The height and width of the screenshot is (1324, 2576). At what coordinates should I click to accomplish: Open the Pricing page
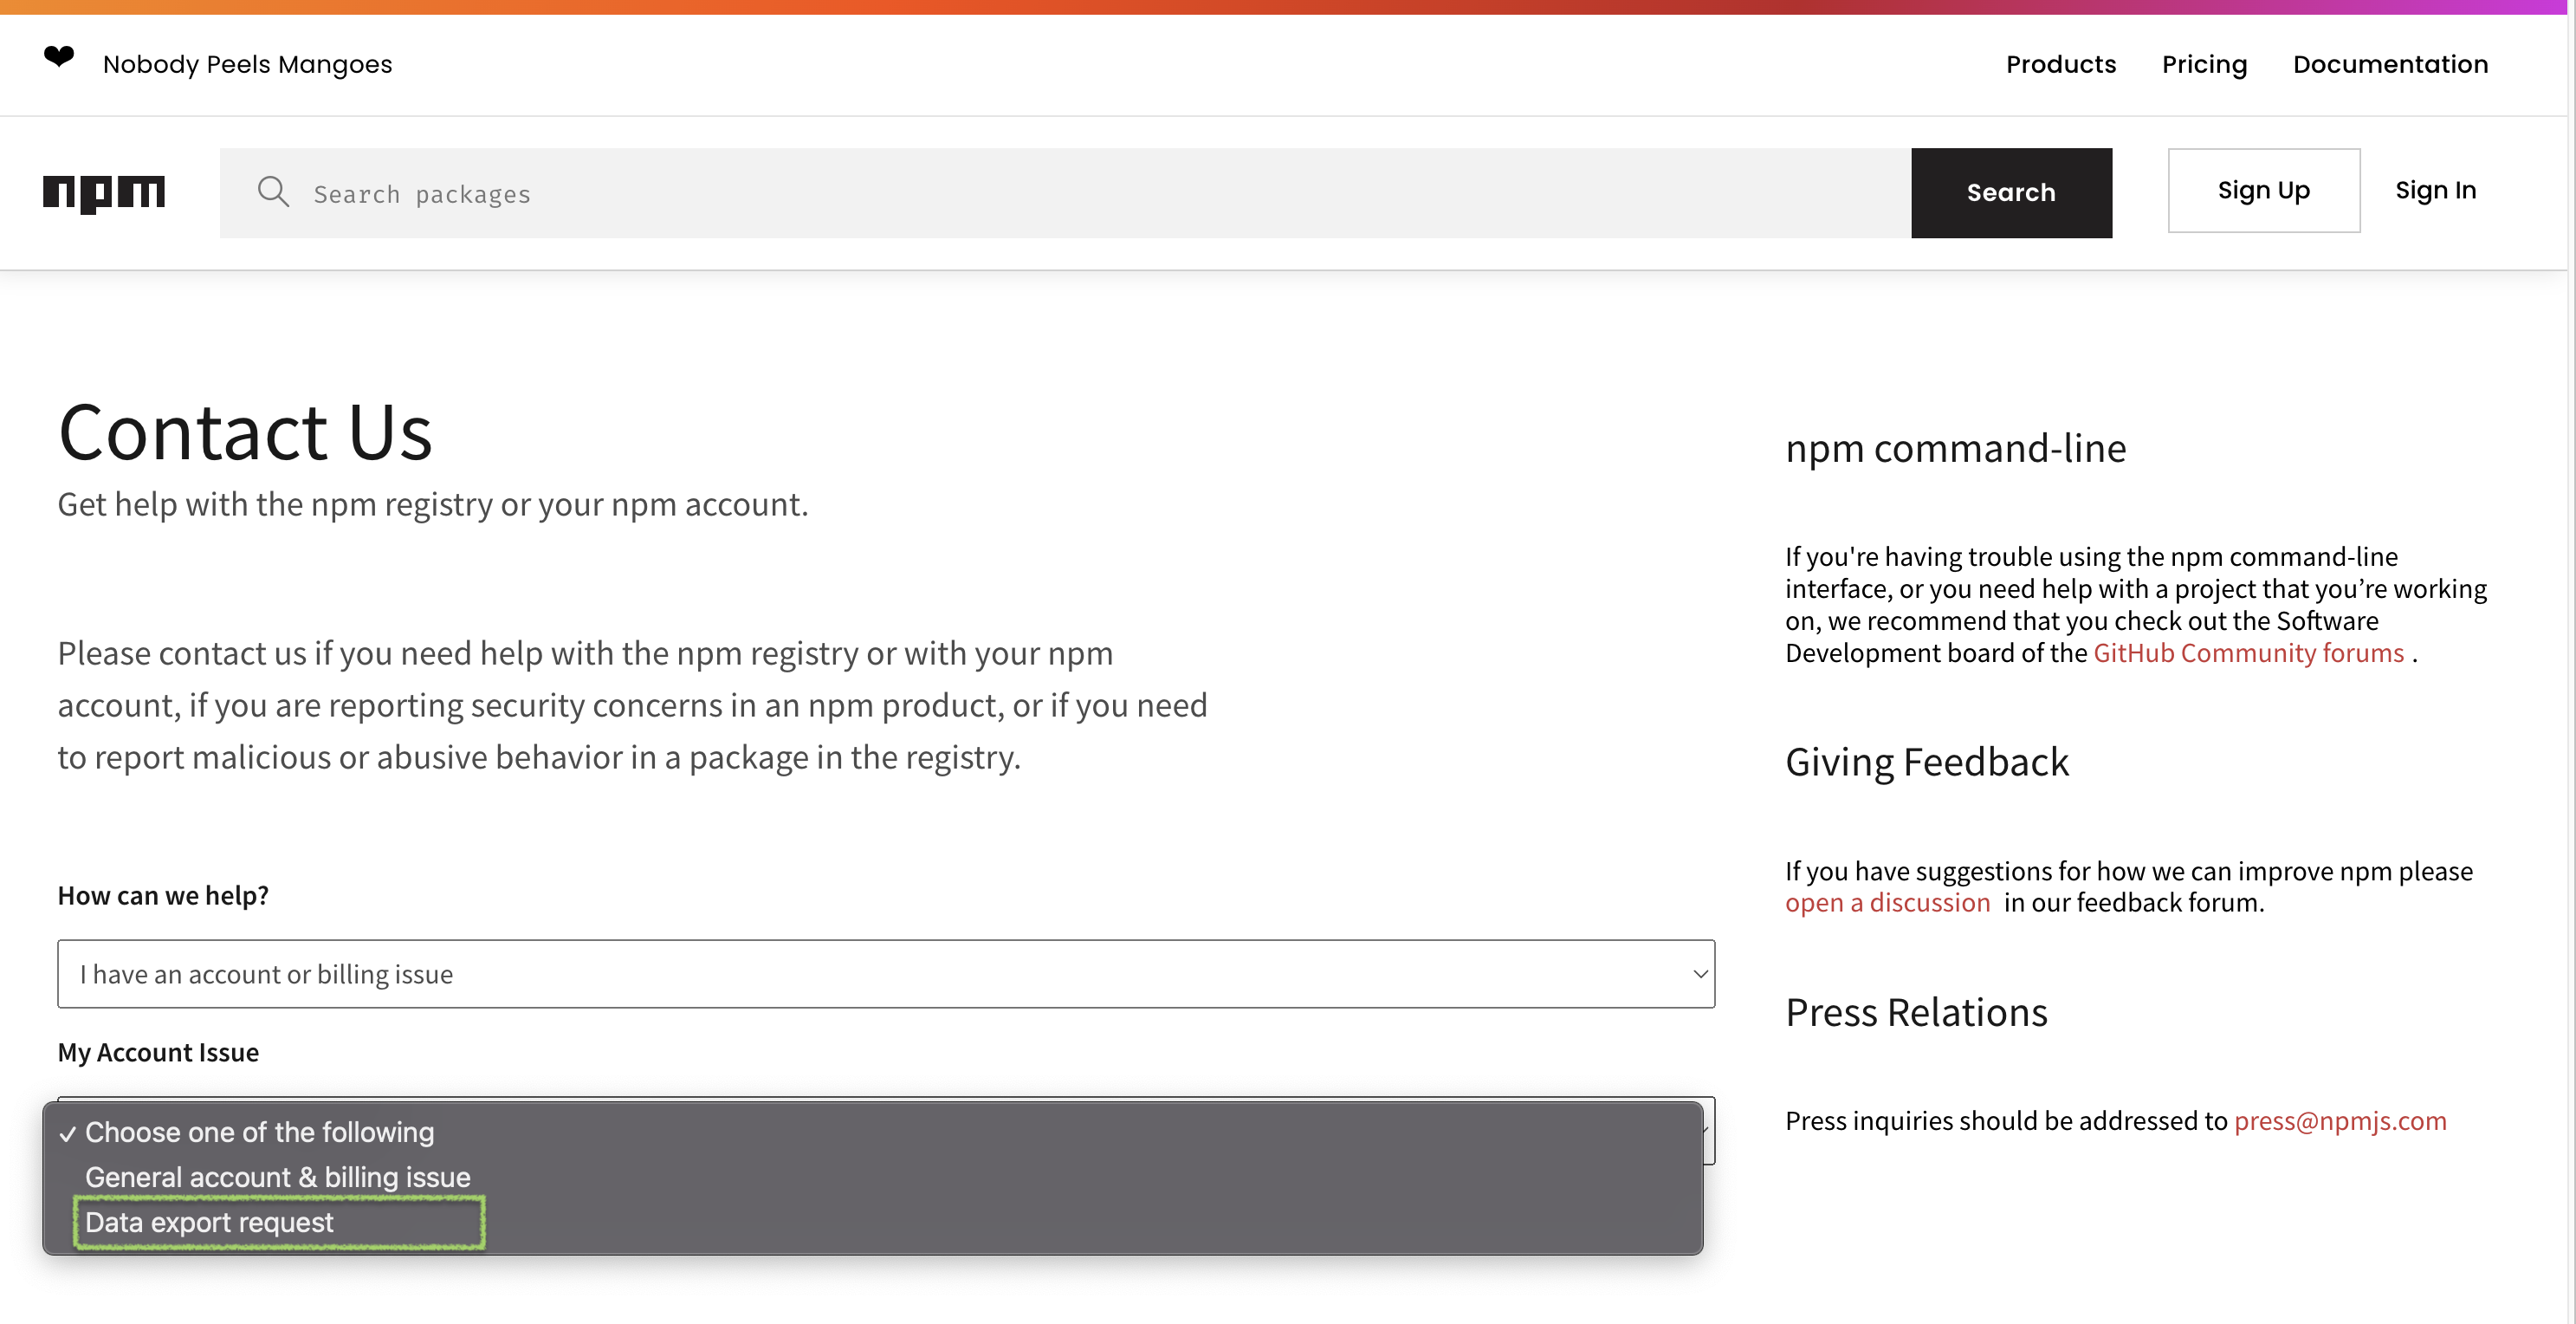2204,64
